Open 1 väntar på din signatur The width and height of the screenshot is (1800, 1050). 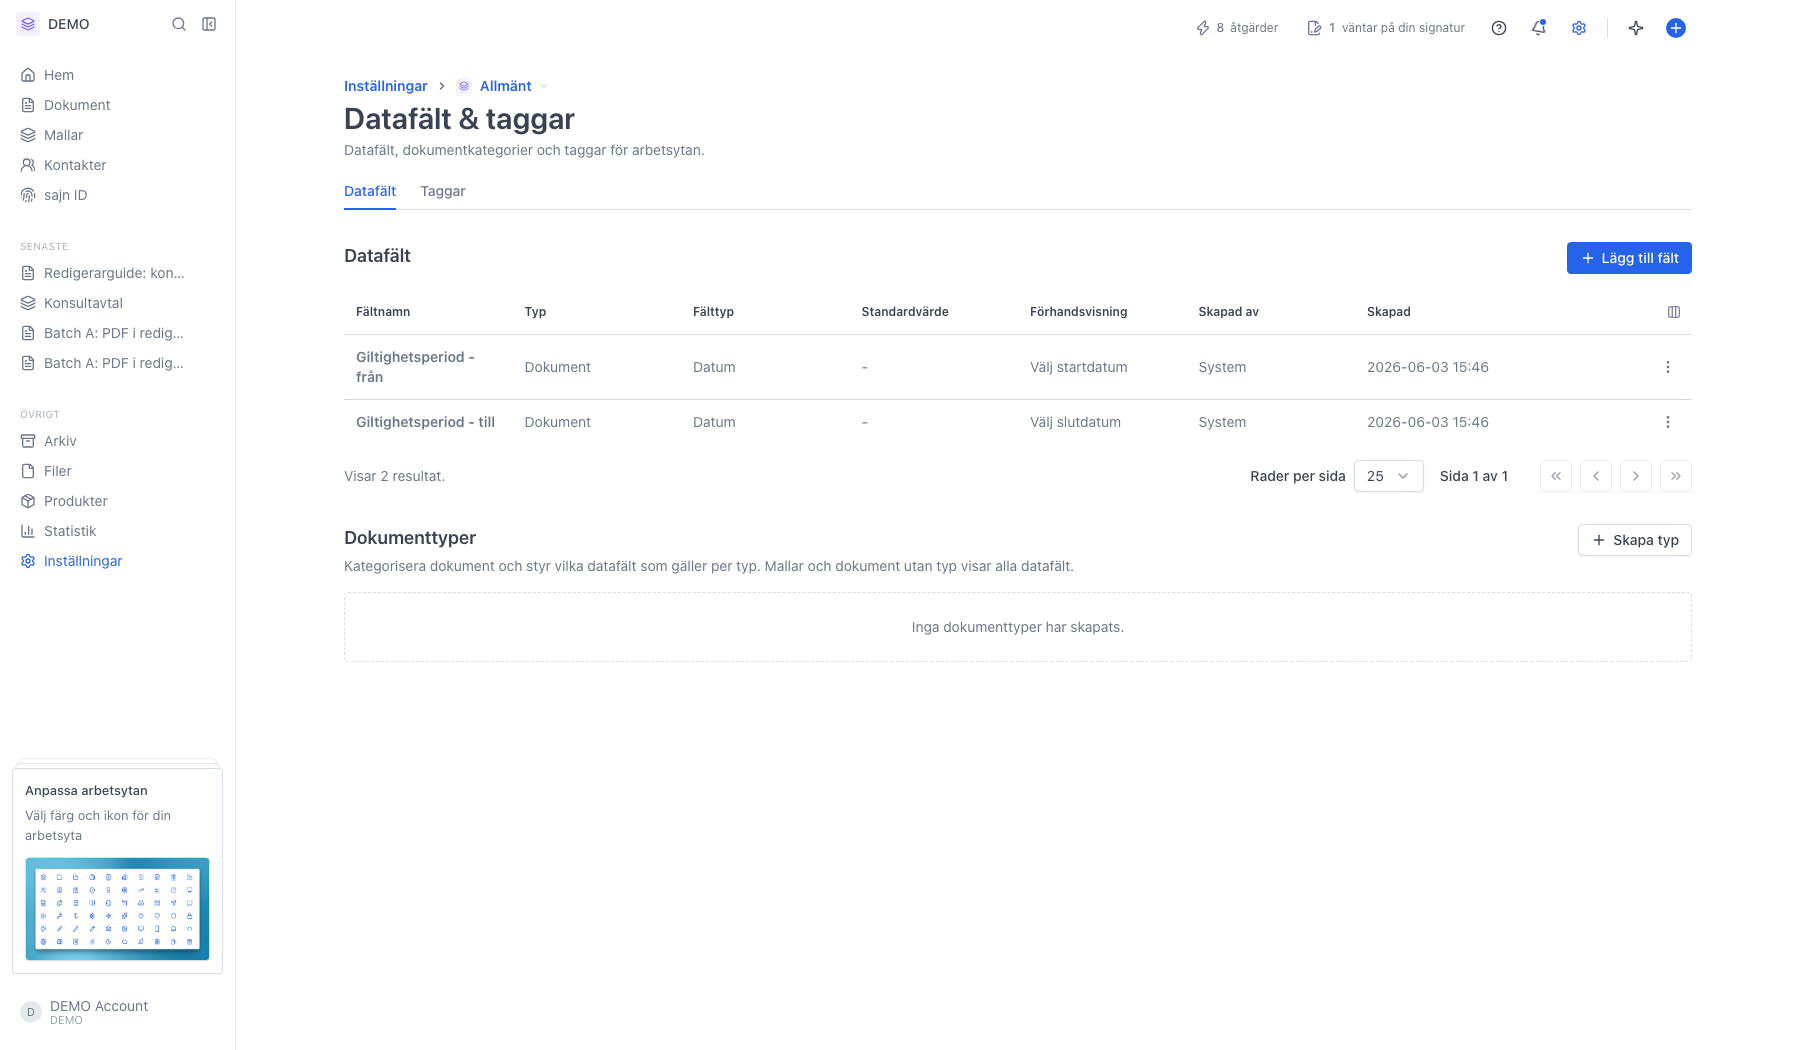point(1386,28)
